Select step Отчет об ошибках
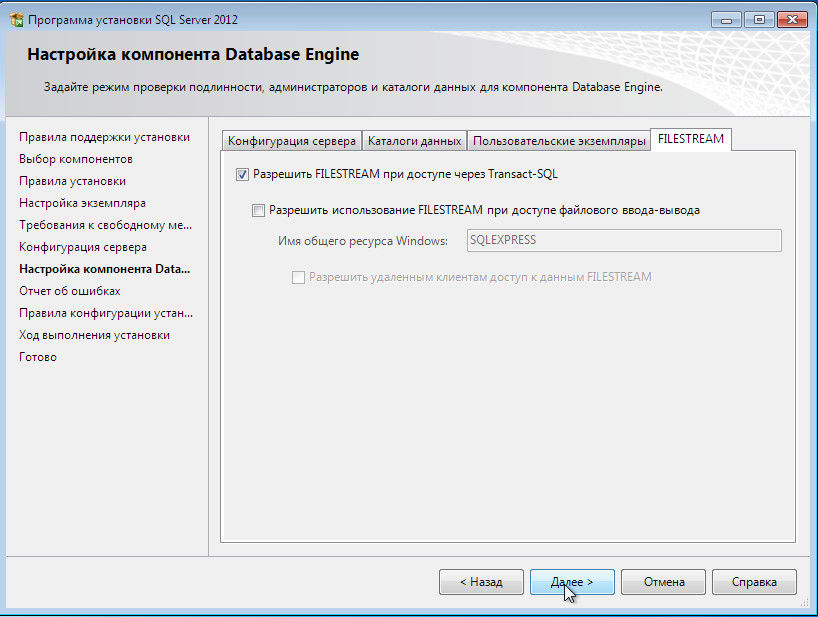The width and height of the screenshot is (818, 617). click(x=69, y=291)
